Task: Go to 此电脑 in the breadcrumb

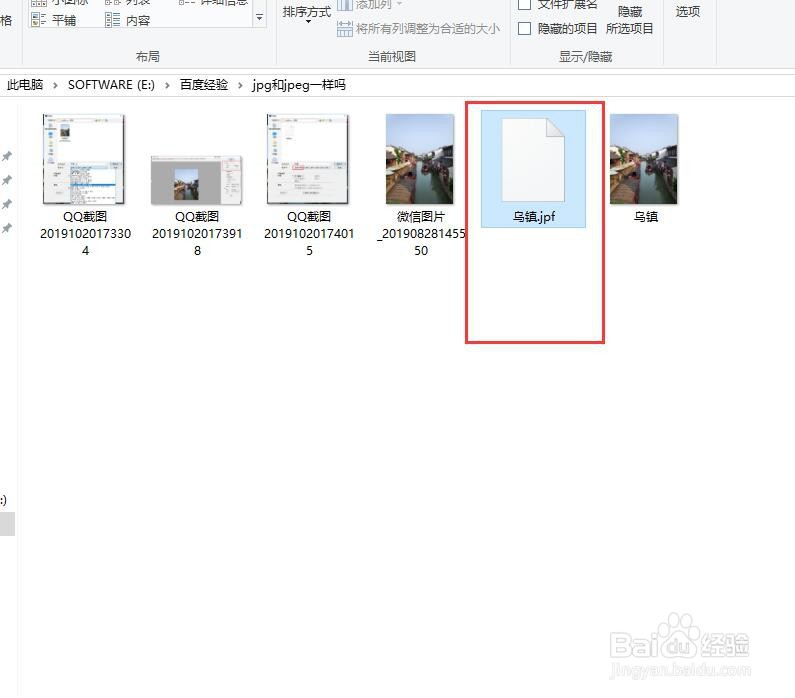Action: point(25,85)
